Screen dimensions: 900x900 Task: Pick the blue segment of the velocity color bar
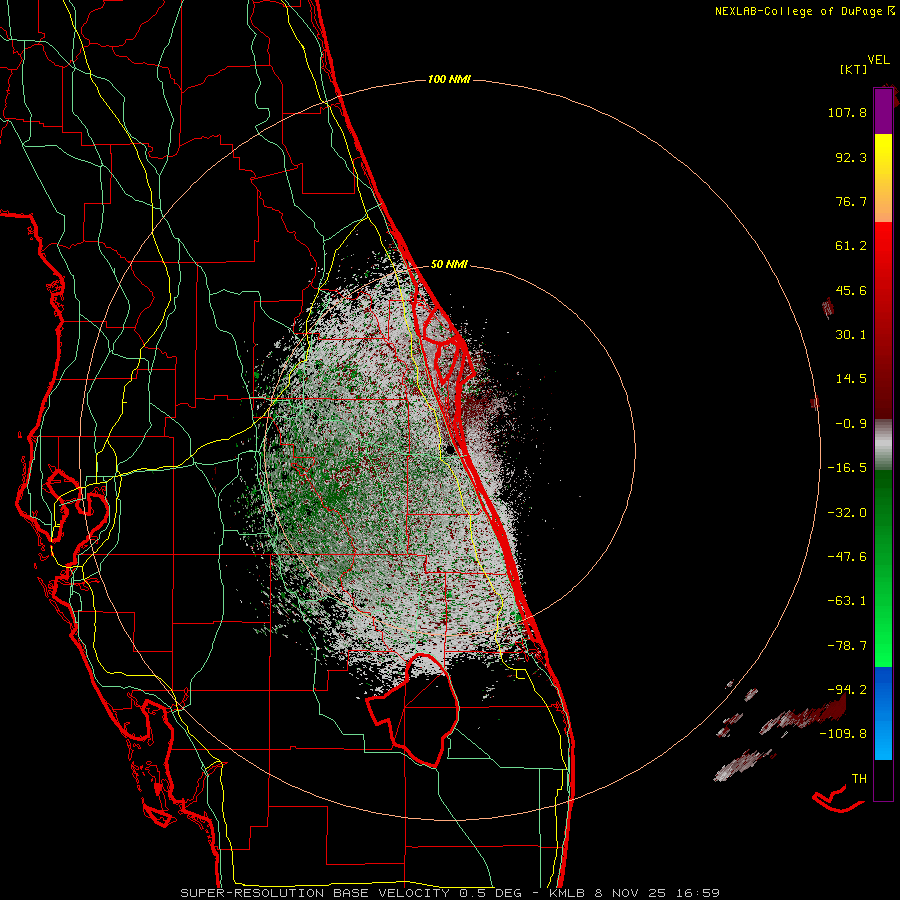(883, 713)
